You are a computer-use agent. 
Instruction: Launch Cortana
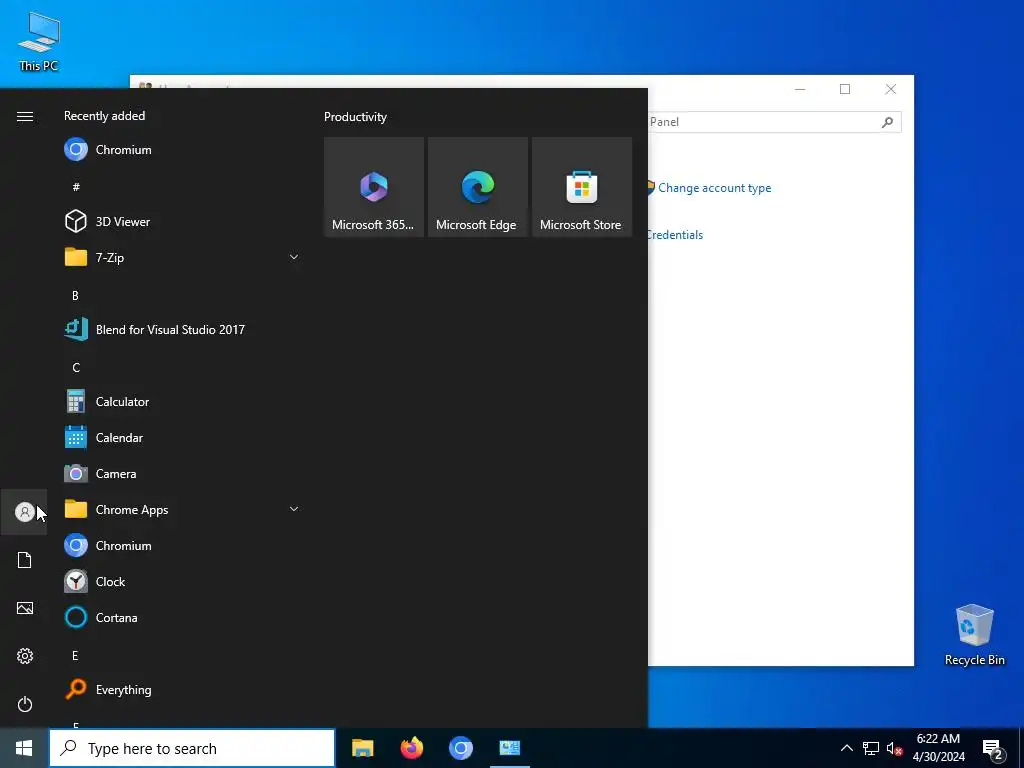tap(182, 617)
